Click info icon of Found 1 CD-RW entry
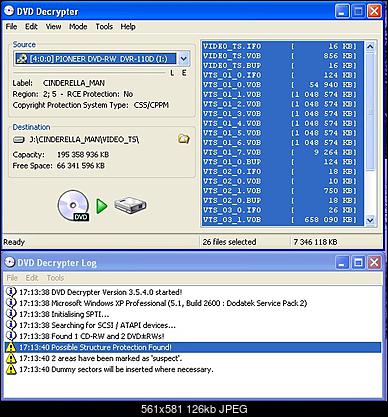 (11, 336)
